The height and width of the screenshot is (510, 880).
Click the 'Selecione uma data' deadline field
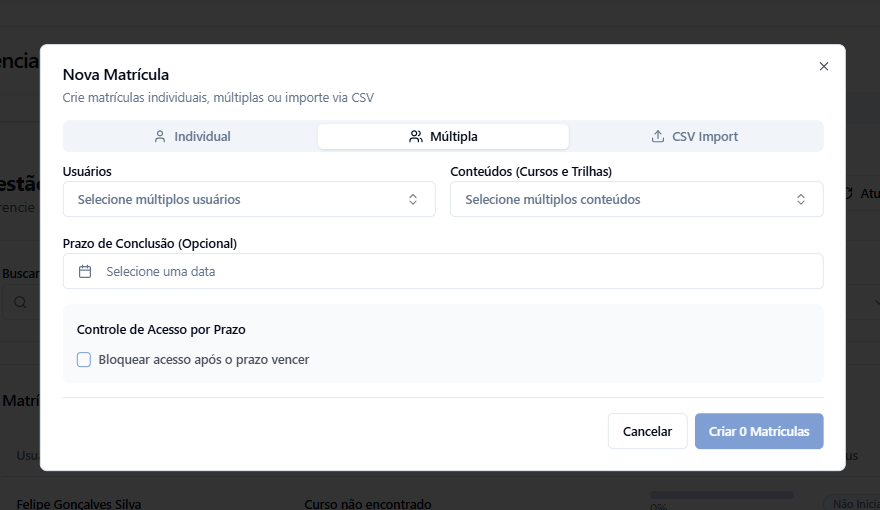[x=443, y=271]
